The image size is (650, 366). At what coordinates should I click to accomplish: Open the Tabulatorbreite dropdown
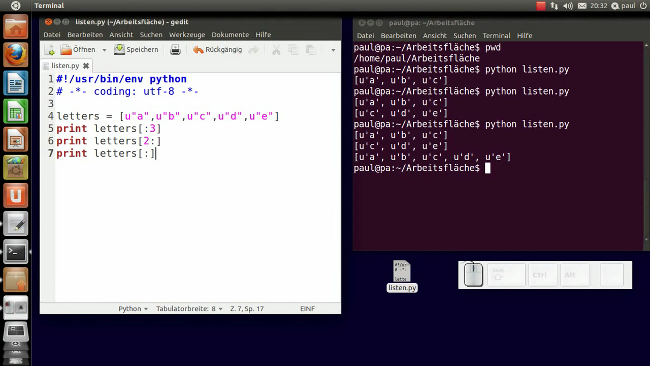189,308
